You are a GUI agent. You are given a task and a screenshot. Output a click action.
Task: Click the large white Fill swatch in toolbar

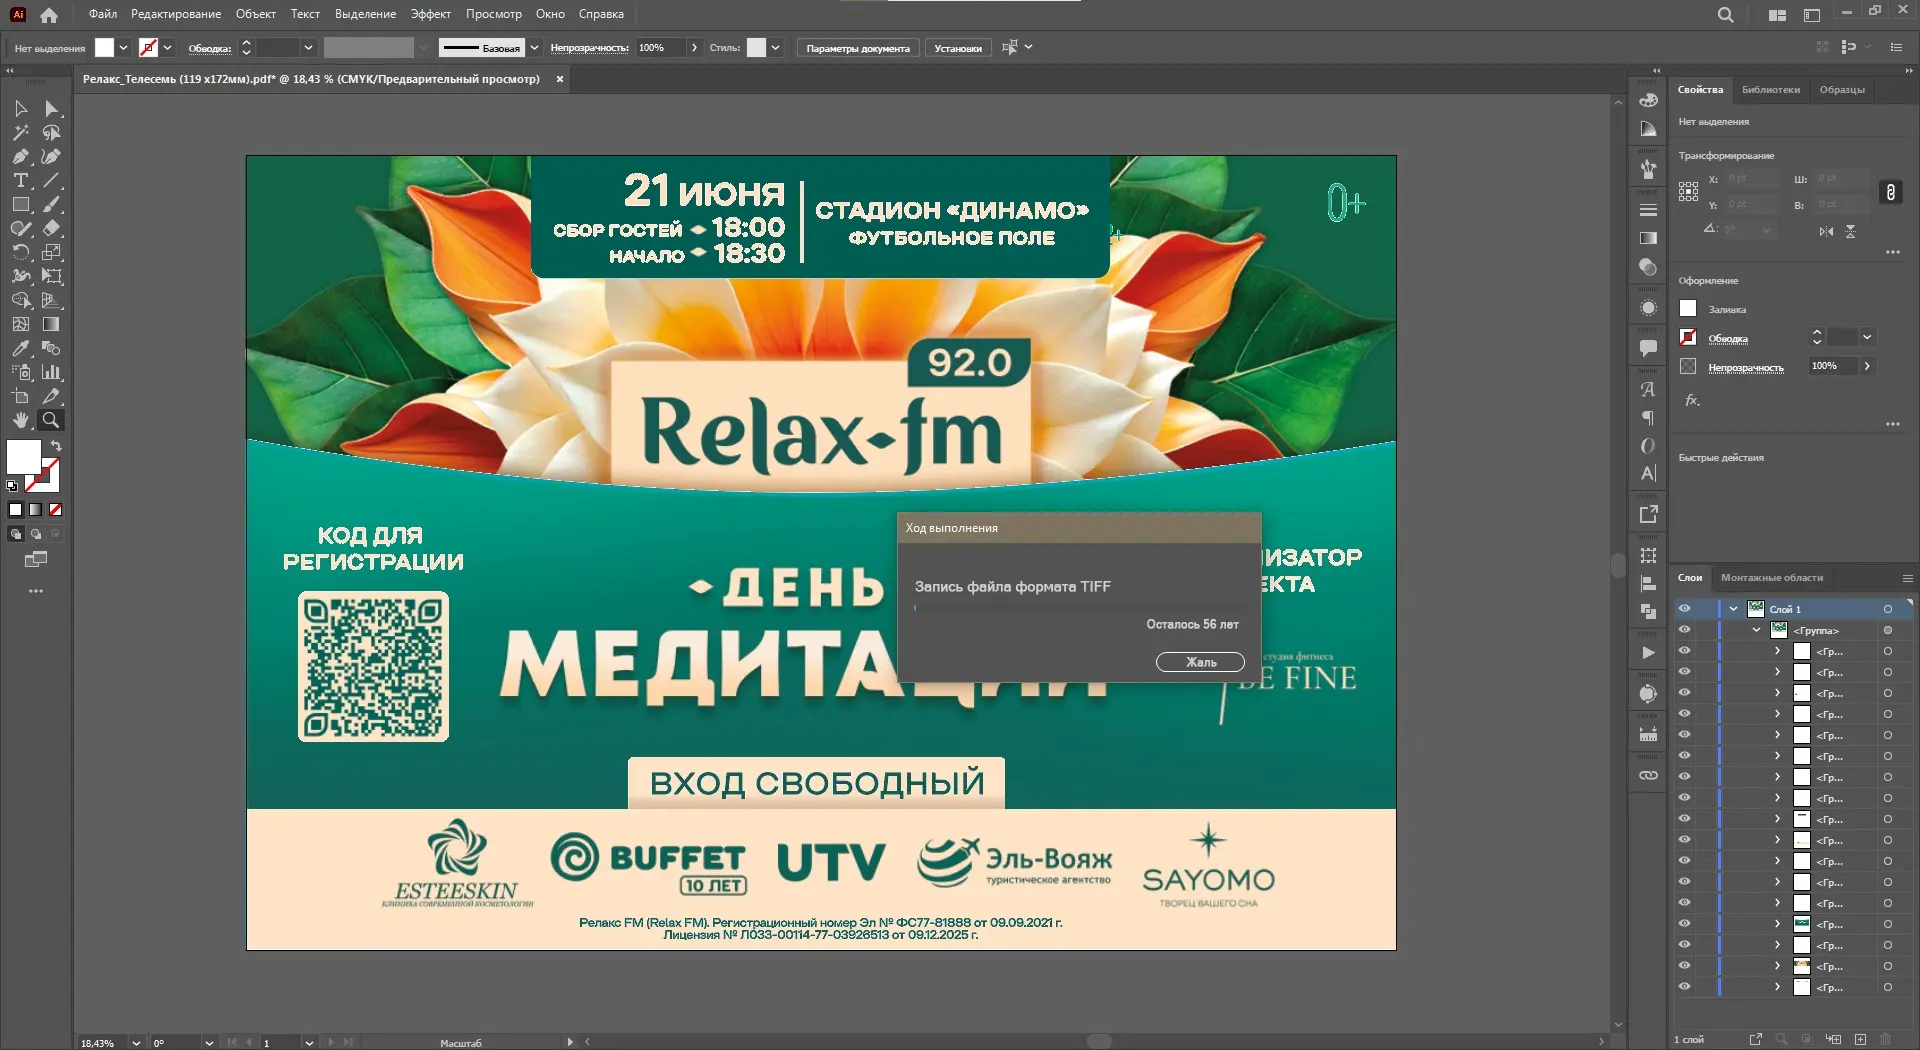click(24, 457)
